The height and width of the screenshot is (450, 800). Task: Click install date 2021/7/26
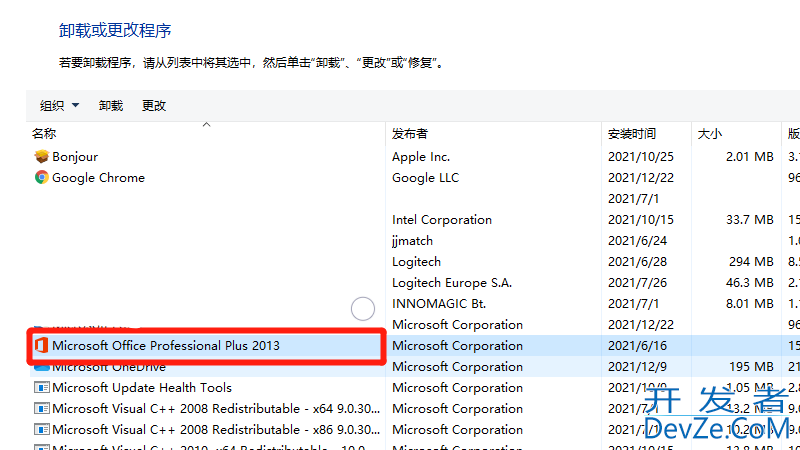[637, 282]
